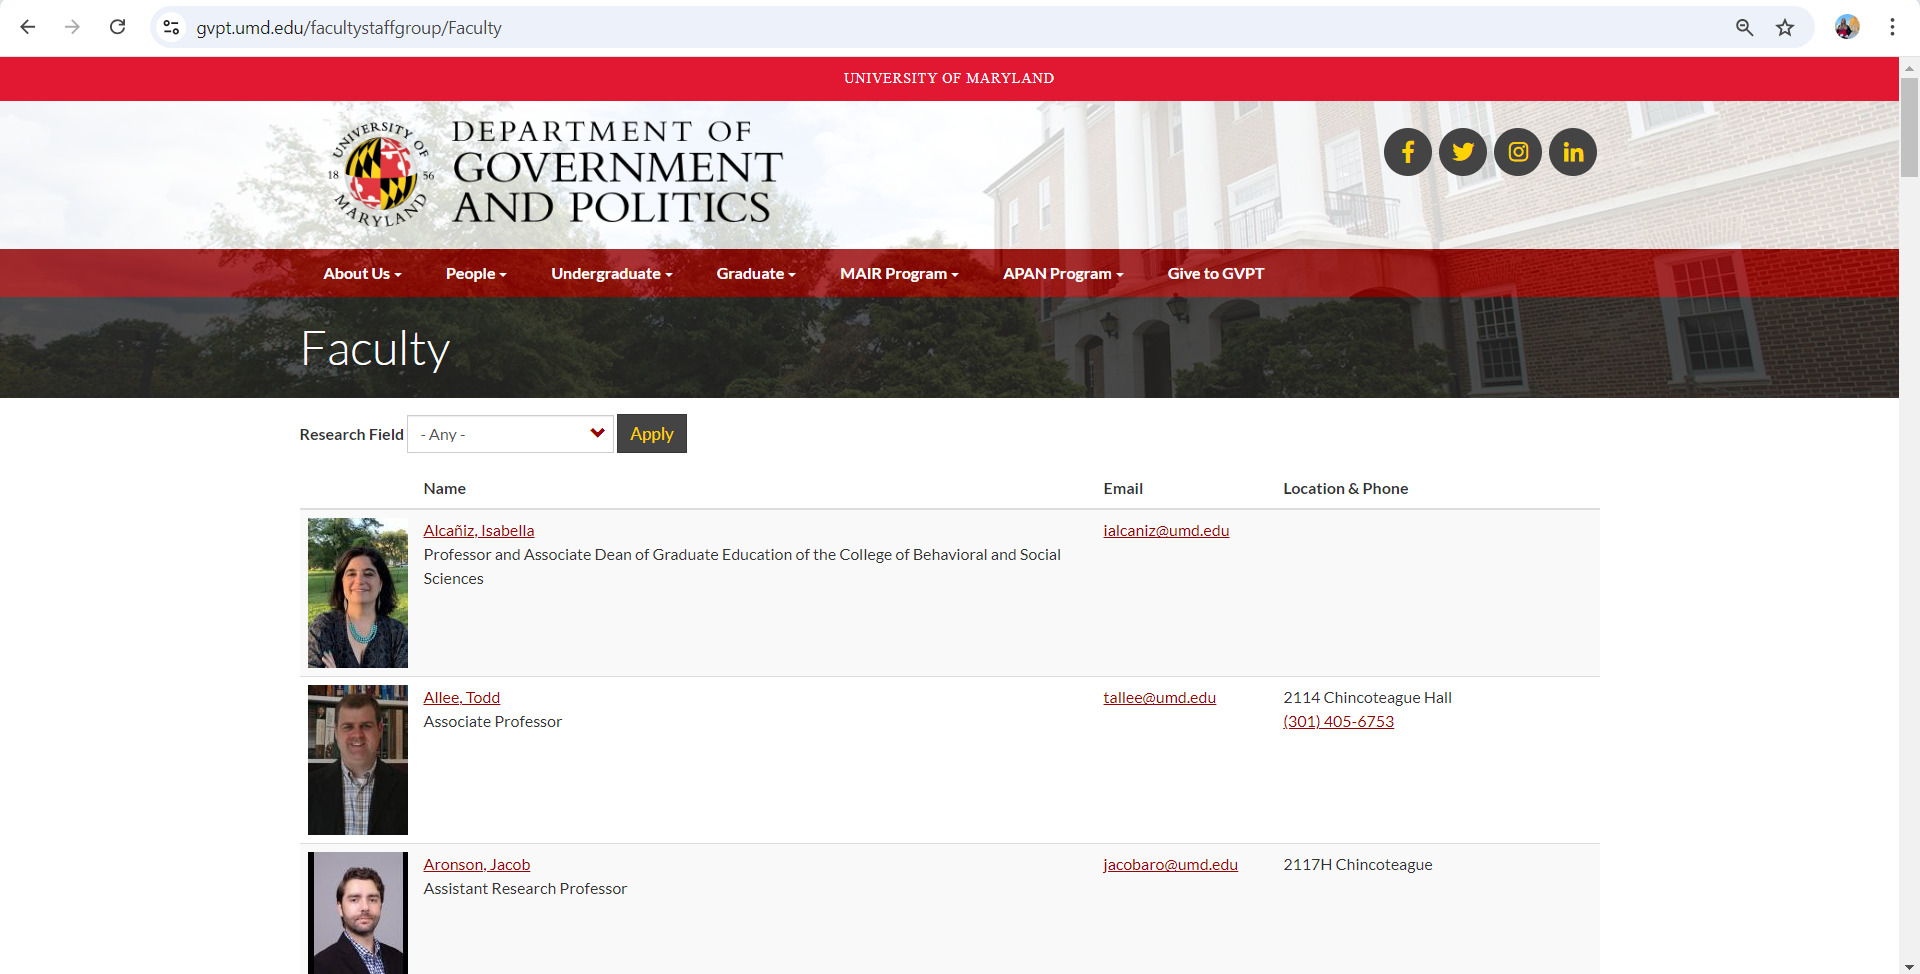Click the browser back arrow
This screenshot has width=1920, height=974.
pyautogui.click(x=28, y=27)
